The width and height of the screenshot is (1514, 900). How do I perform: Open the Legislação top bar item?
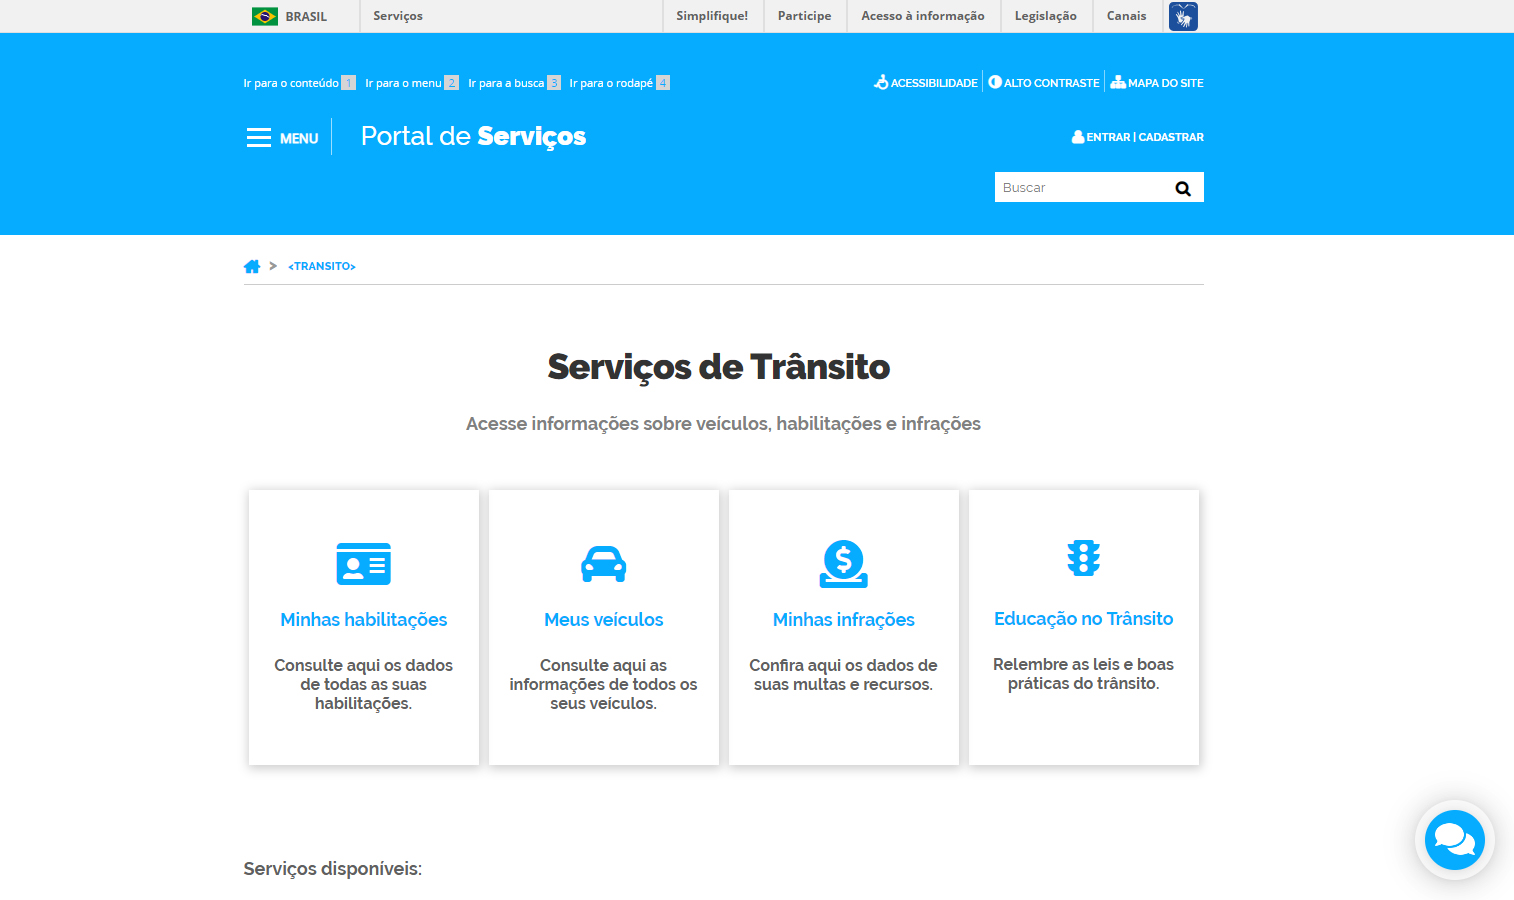point(1045,16)
